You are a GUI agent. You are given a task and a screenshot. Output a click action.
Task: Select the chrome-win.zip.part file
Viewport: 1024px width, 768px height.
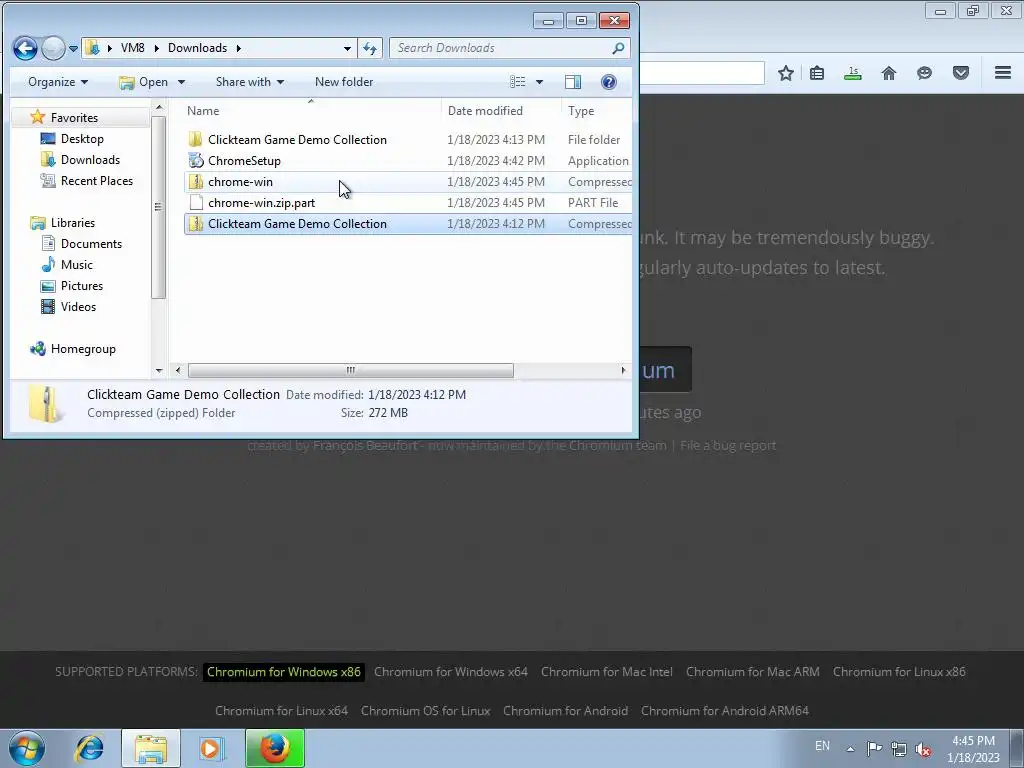(261, 202)
